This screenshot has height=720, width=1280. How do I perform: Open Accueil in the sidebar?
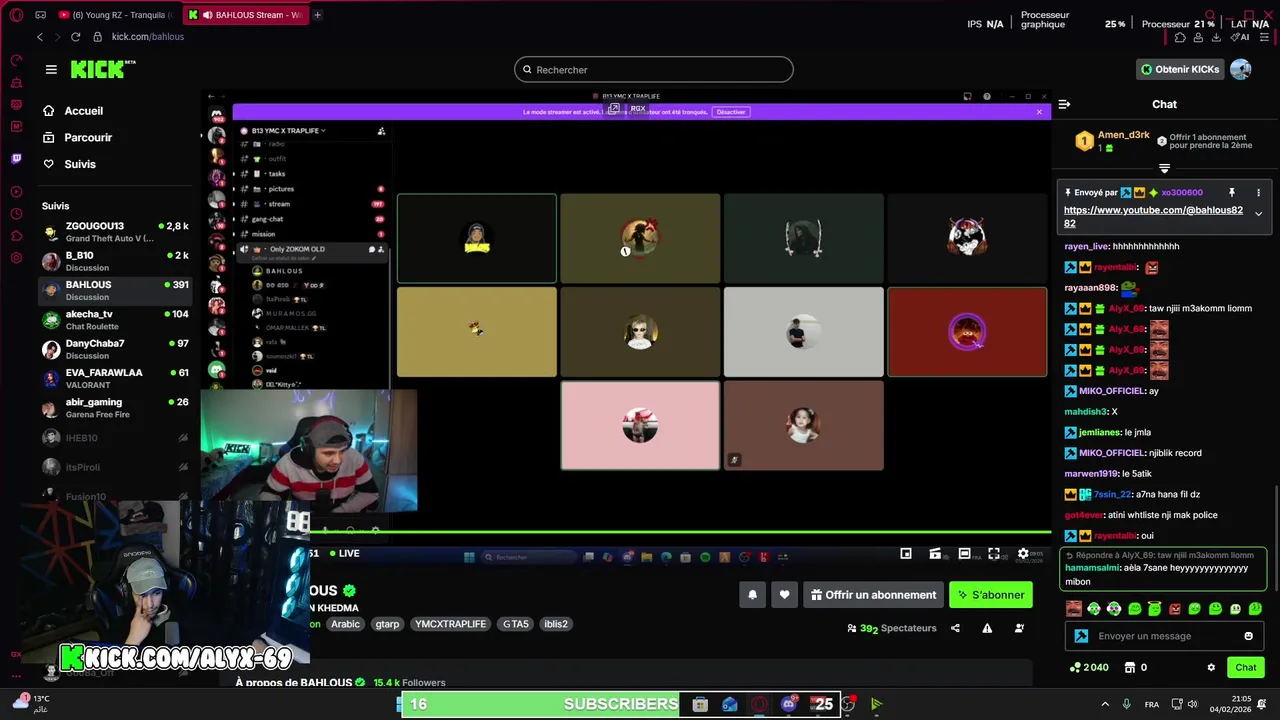click(84, 111)
